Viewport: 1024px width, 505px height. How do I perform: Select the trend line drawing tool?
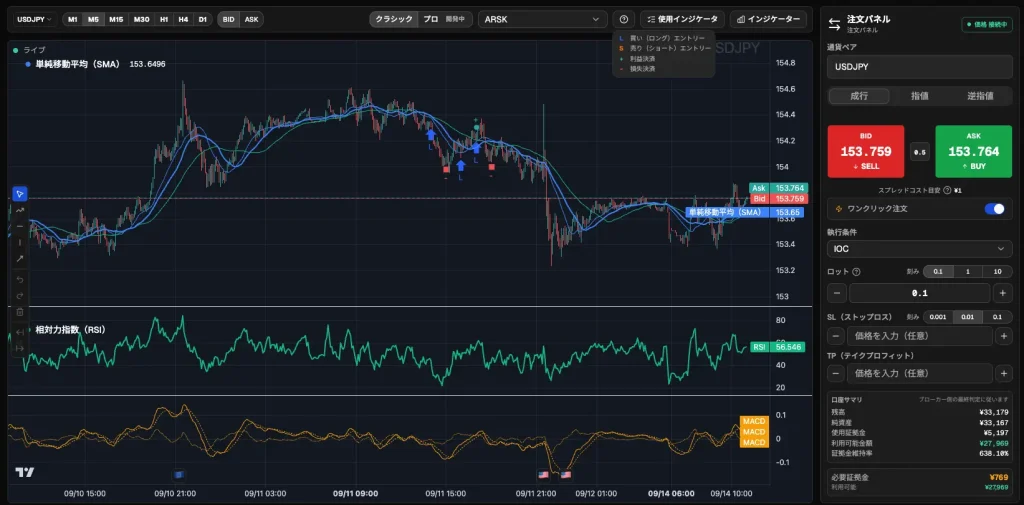pos(20,210)
